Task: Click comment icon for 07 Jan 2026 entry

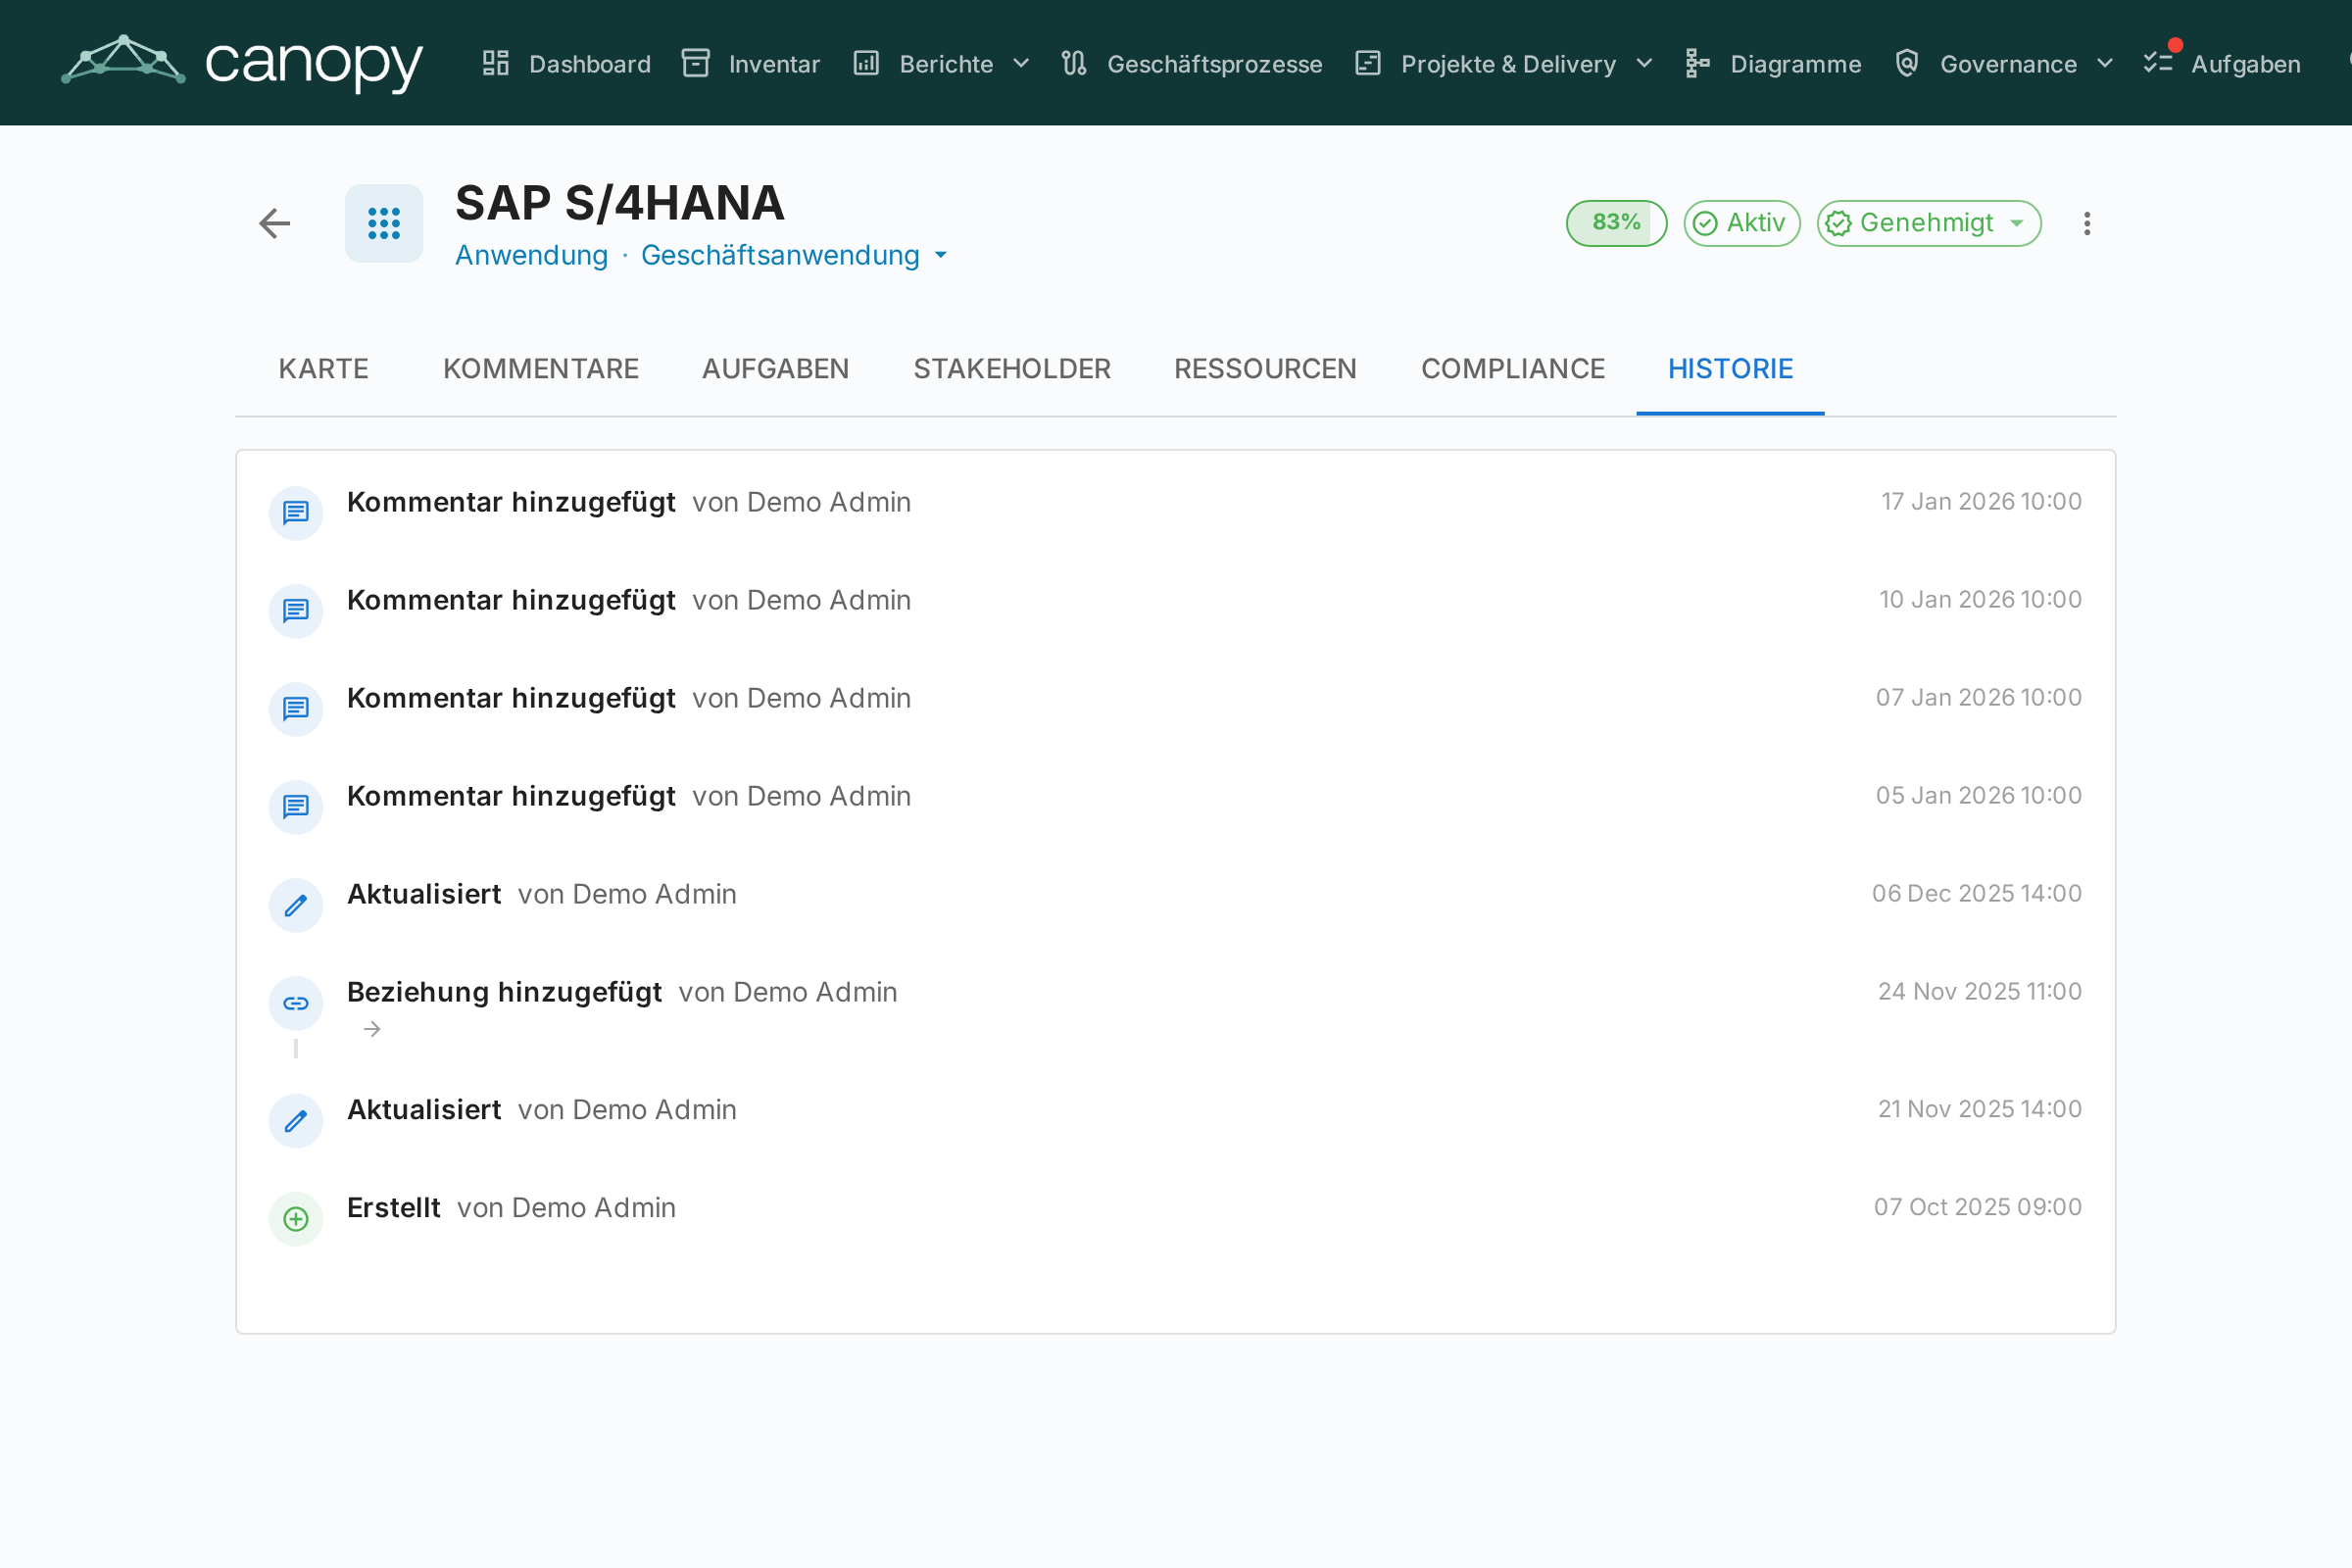Action: coord(296,709)
